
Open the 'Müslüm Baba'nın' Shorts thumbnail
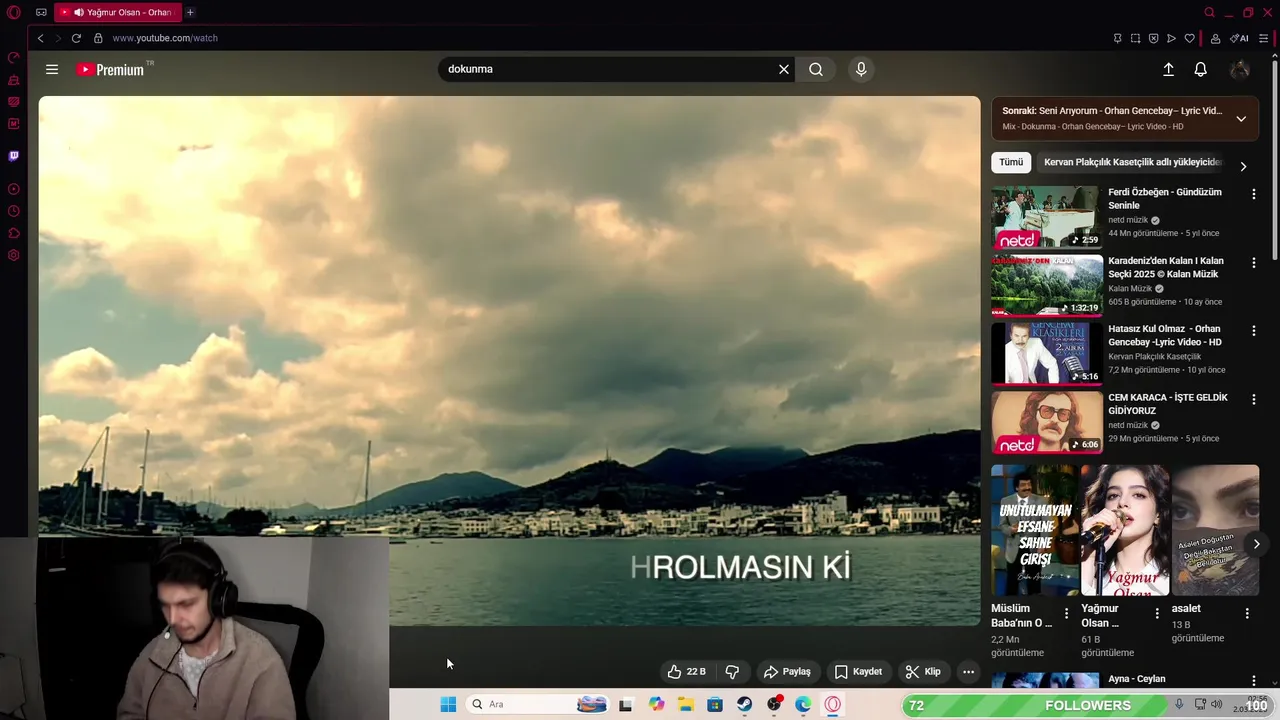coord(1035,530)
